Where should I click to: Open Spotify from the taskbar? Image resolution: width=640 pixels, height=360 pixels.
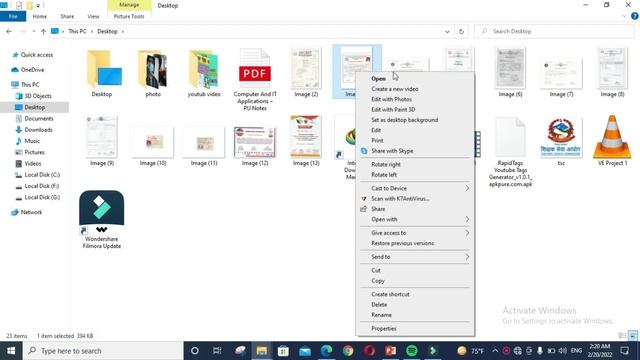411,351
